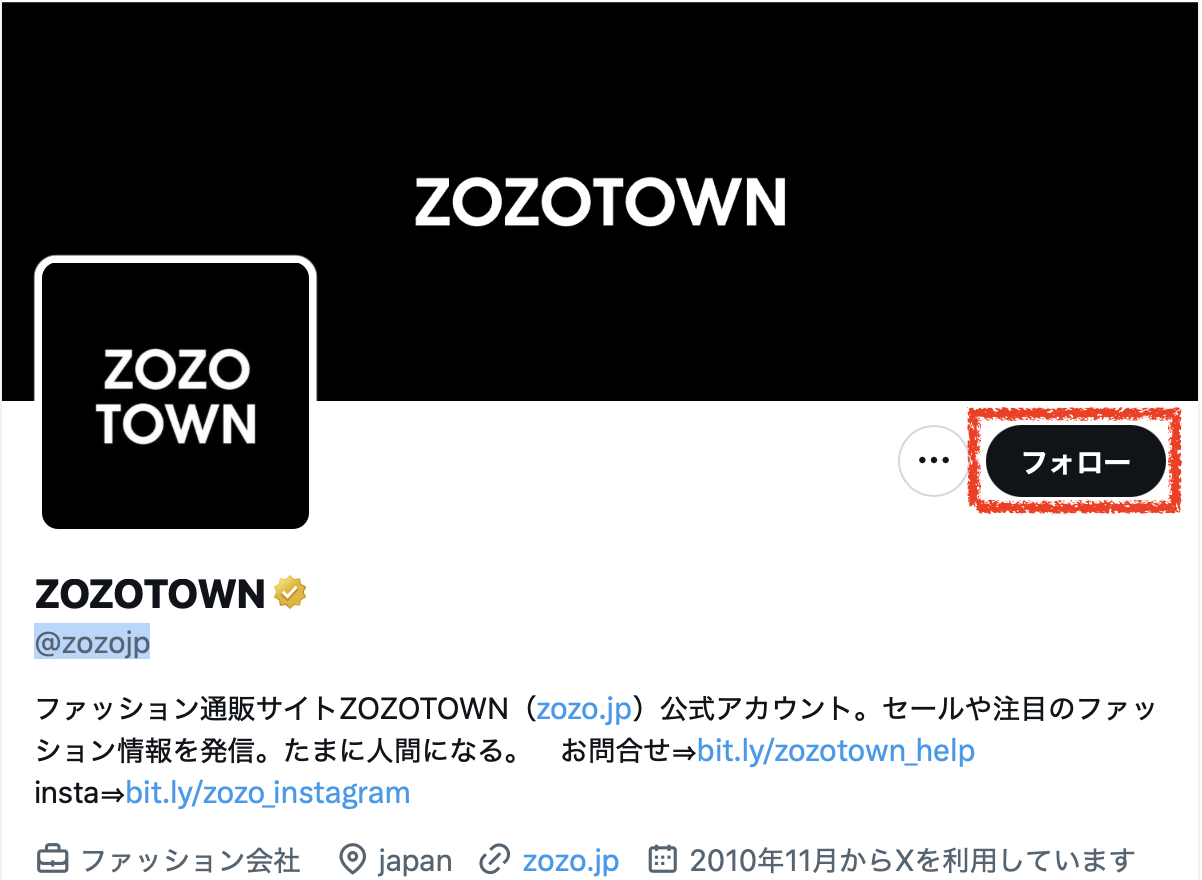Screen dimensions: 1202x880
Task: Click the japan location text
Action: coord(415,859)
